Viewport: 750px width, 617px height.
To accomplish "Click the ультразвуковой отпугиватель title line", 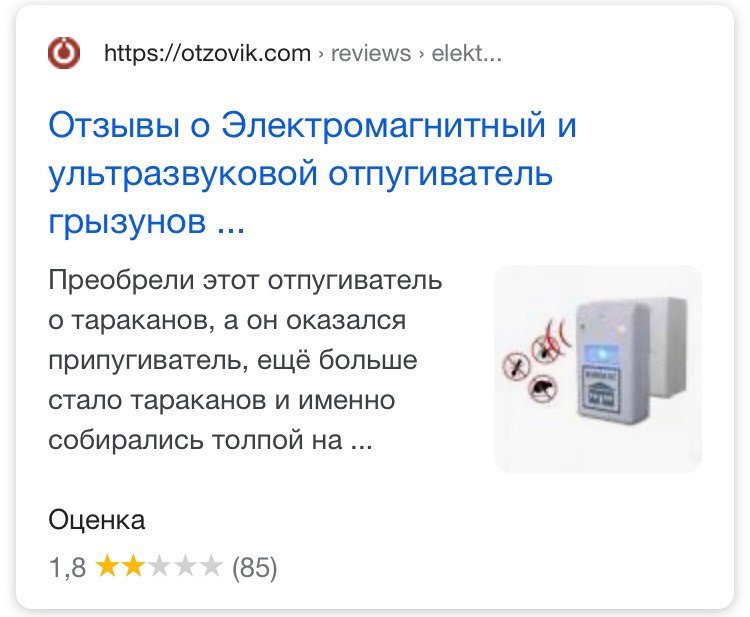I will point(300,174).
